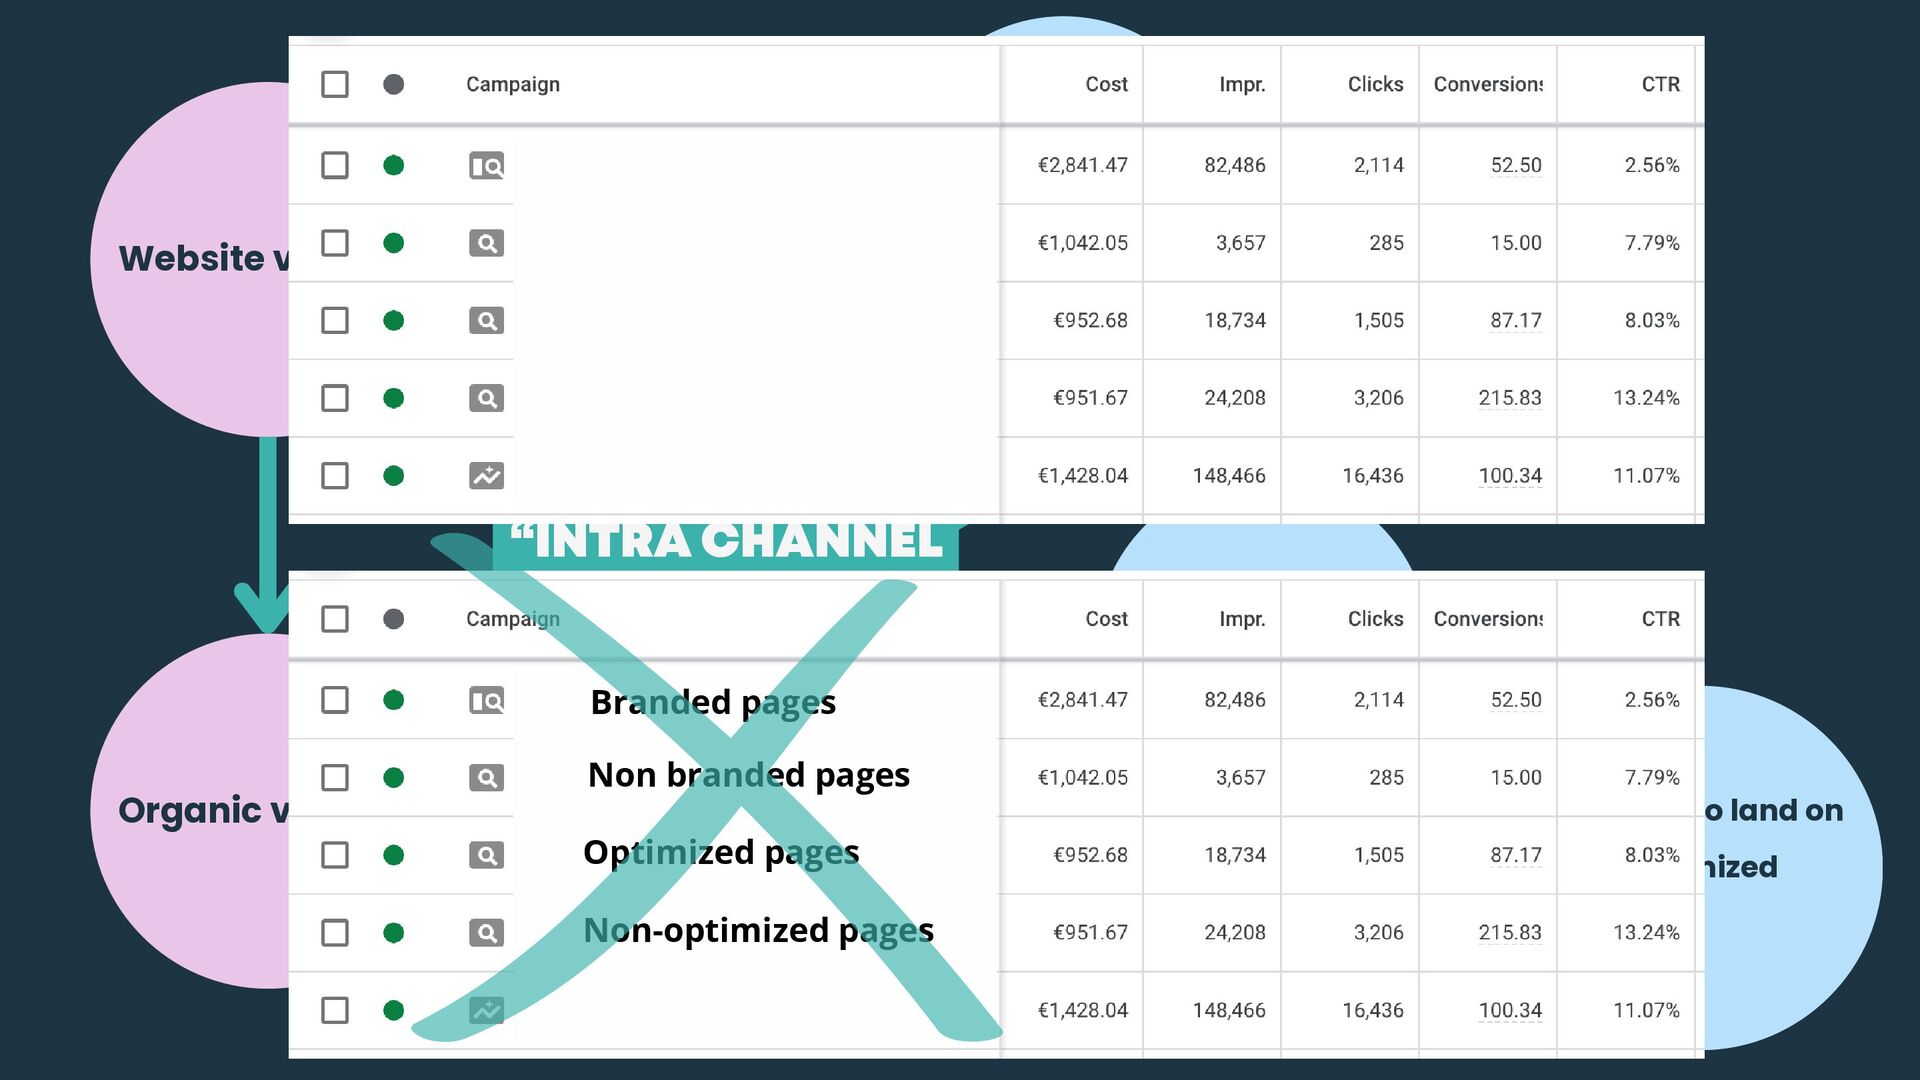
Task: Click the search icon next to Non branded pages
Action: click(x=486, y=778)
